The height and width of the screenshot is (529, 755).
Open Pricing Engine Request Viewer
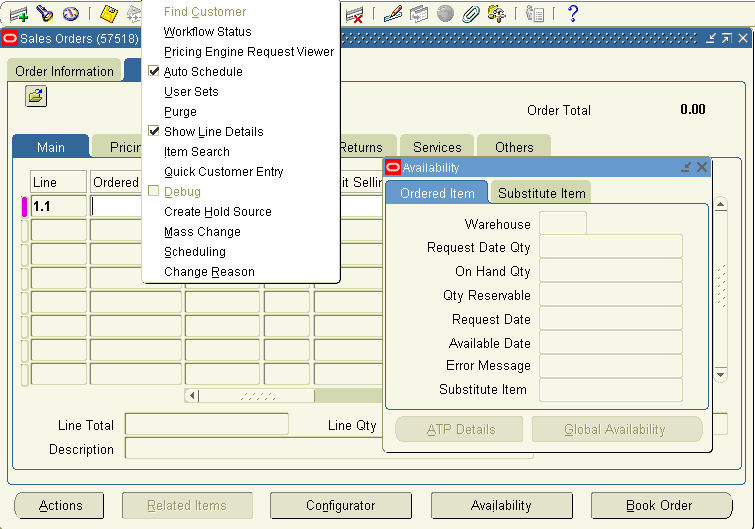(249, 52)
